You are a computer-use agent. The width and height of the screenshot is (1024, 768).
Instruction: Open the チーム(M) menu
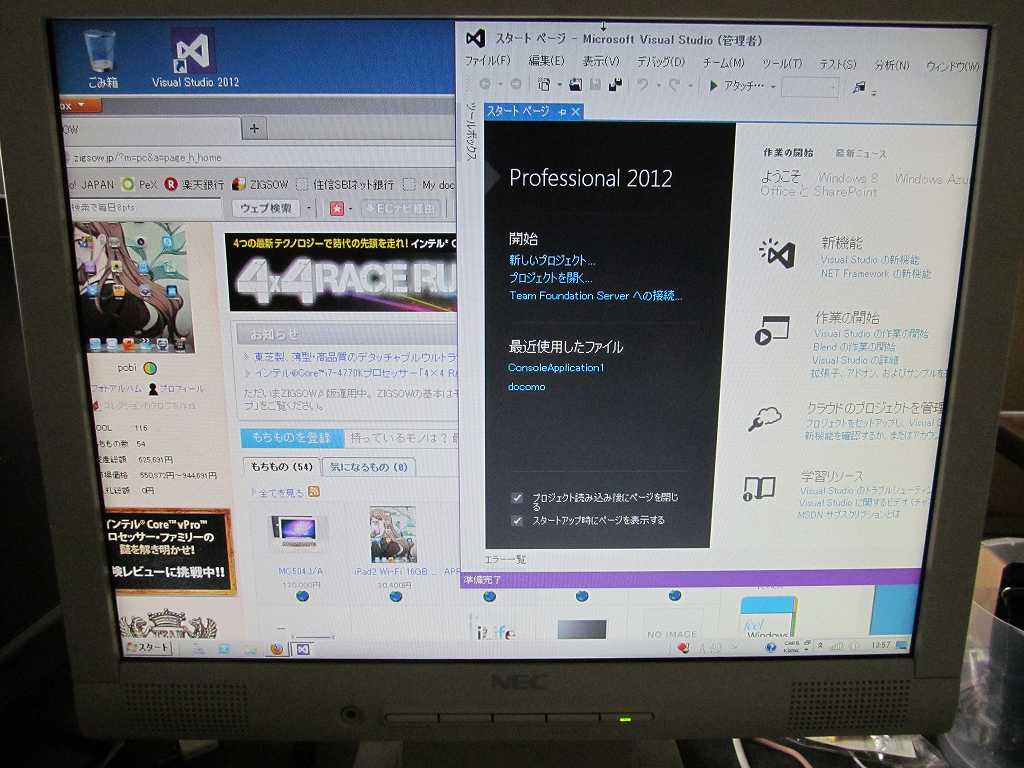(x=723, y=63)
